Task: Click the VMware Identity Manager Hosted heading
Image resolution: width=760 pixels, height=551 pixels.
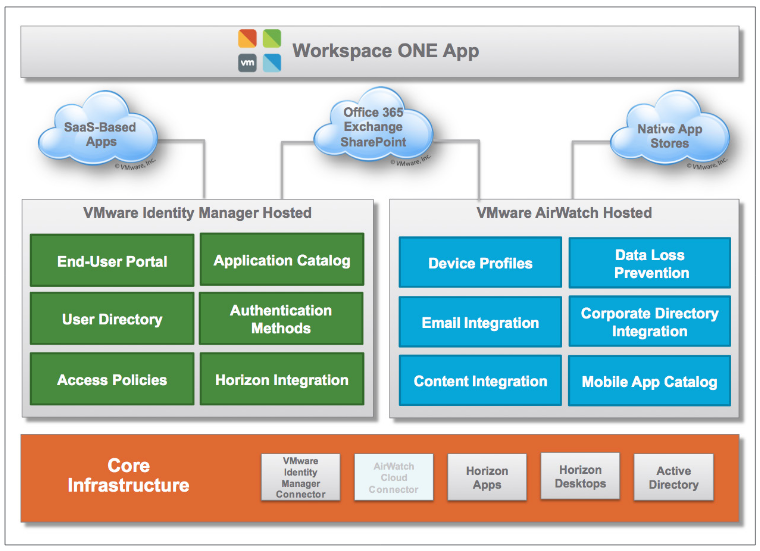Action: 197,213
